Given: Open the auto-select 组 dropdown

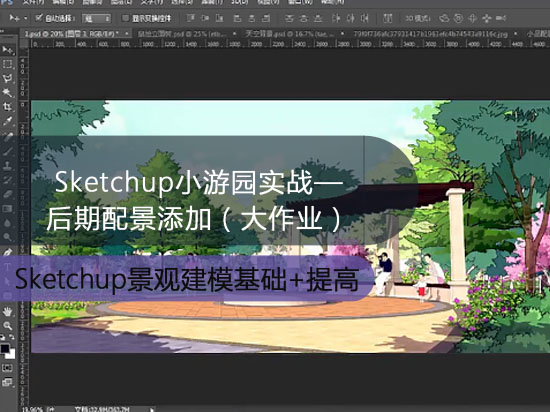Looking at the screenshot, I should pos(96,18).
